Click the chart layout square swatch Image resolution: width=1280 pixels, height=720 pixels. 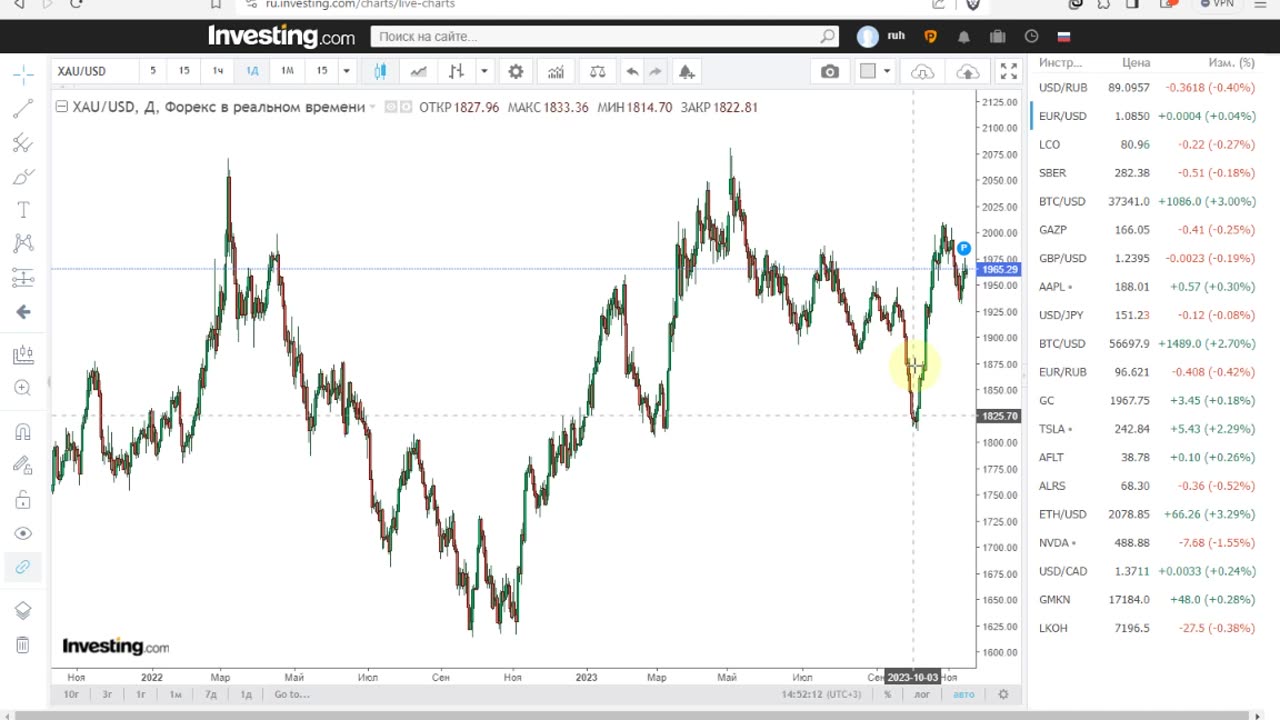868,71
